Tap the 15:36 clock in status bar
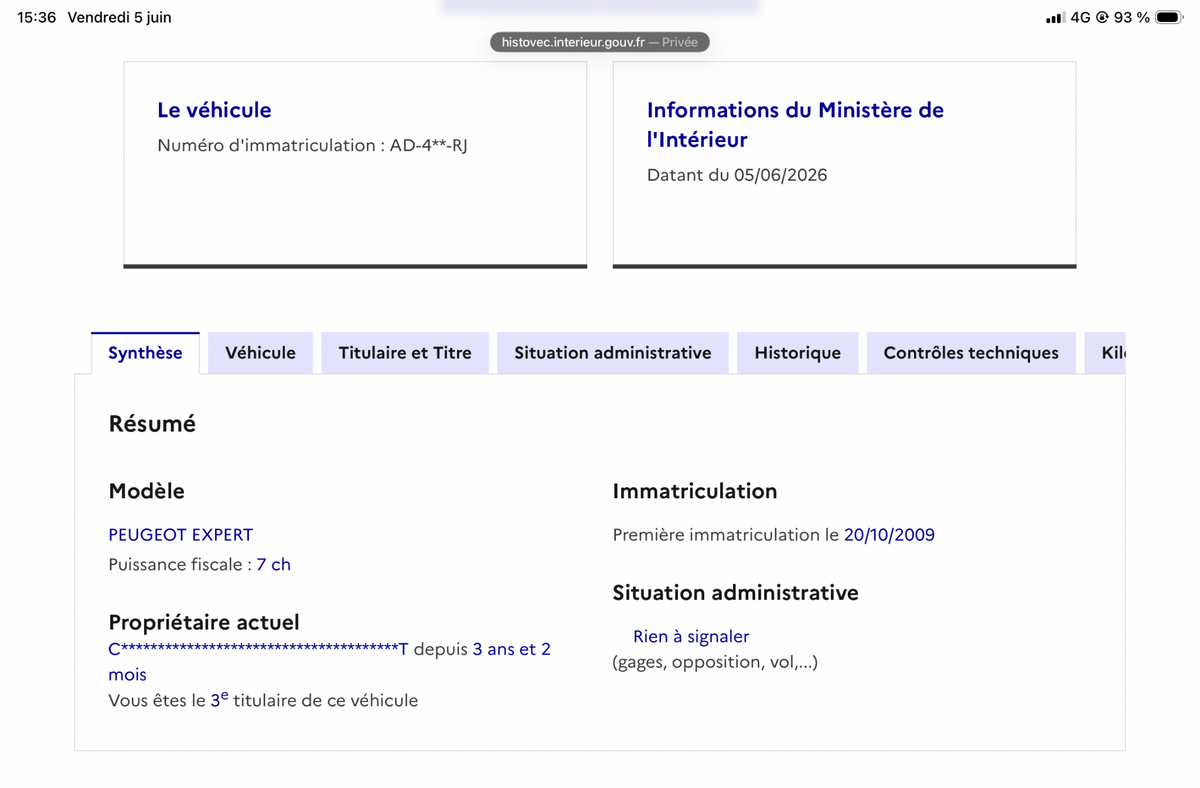This screenshot has height=788, width=1200. click(x=37, y=18)
